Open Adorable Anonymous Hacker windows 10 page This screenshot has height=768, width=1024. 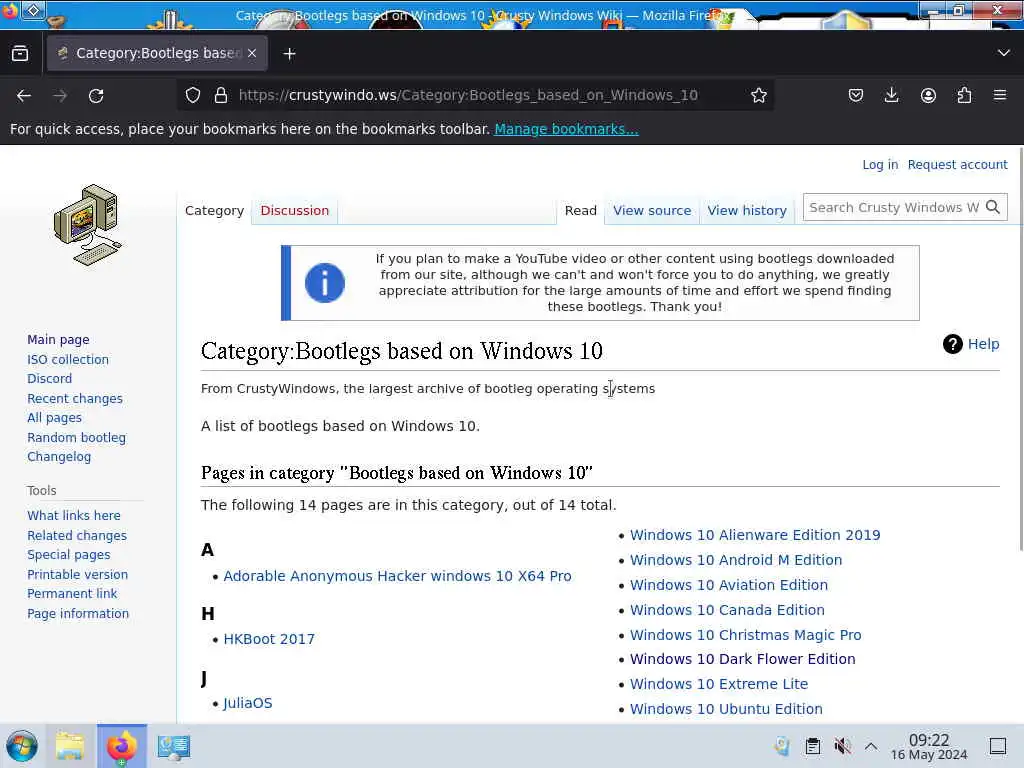click(397, 576)
